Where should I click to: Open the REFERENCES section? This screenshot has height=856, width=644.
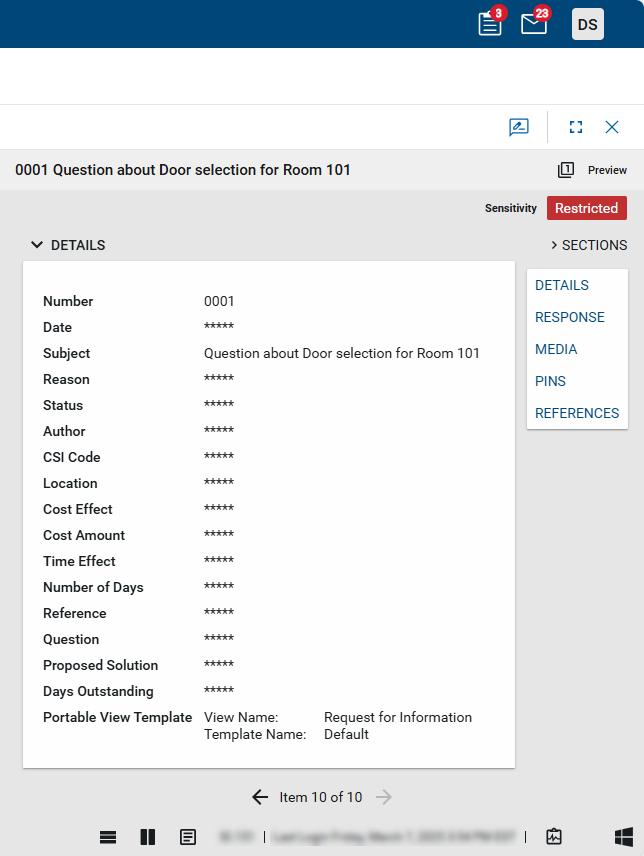[577, 413]
